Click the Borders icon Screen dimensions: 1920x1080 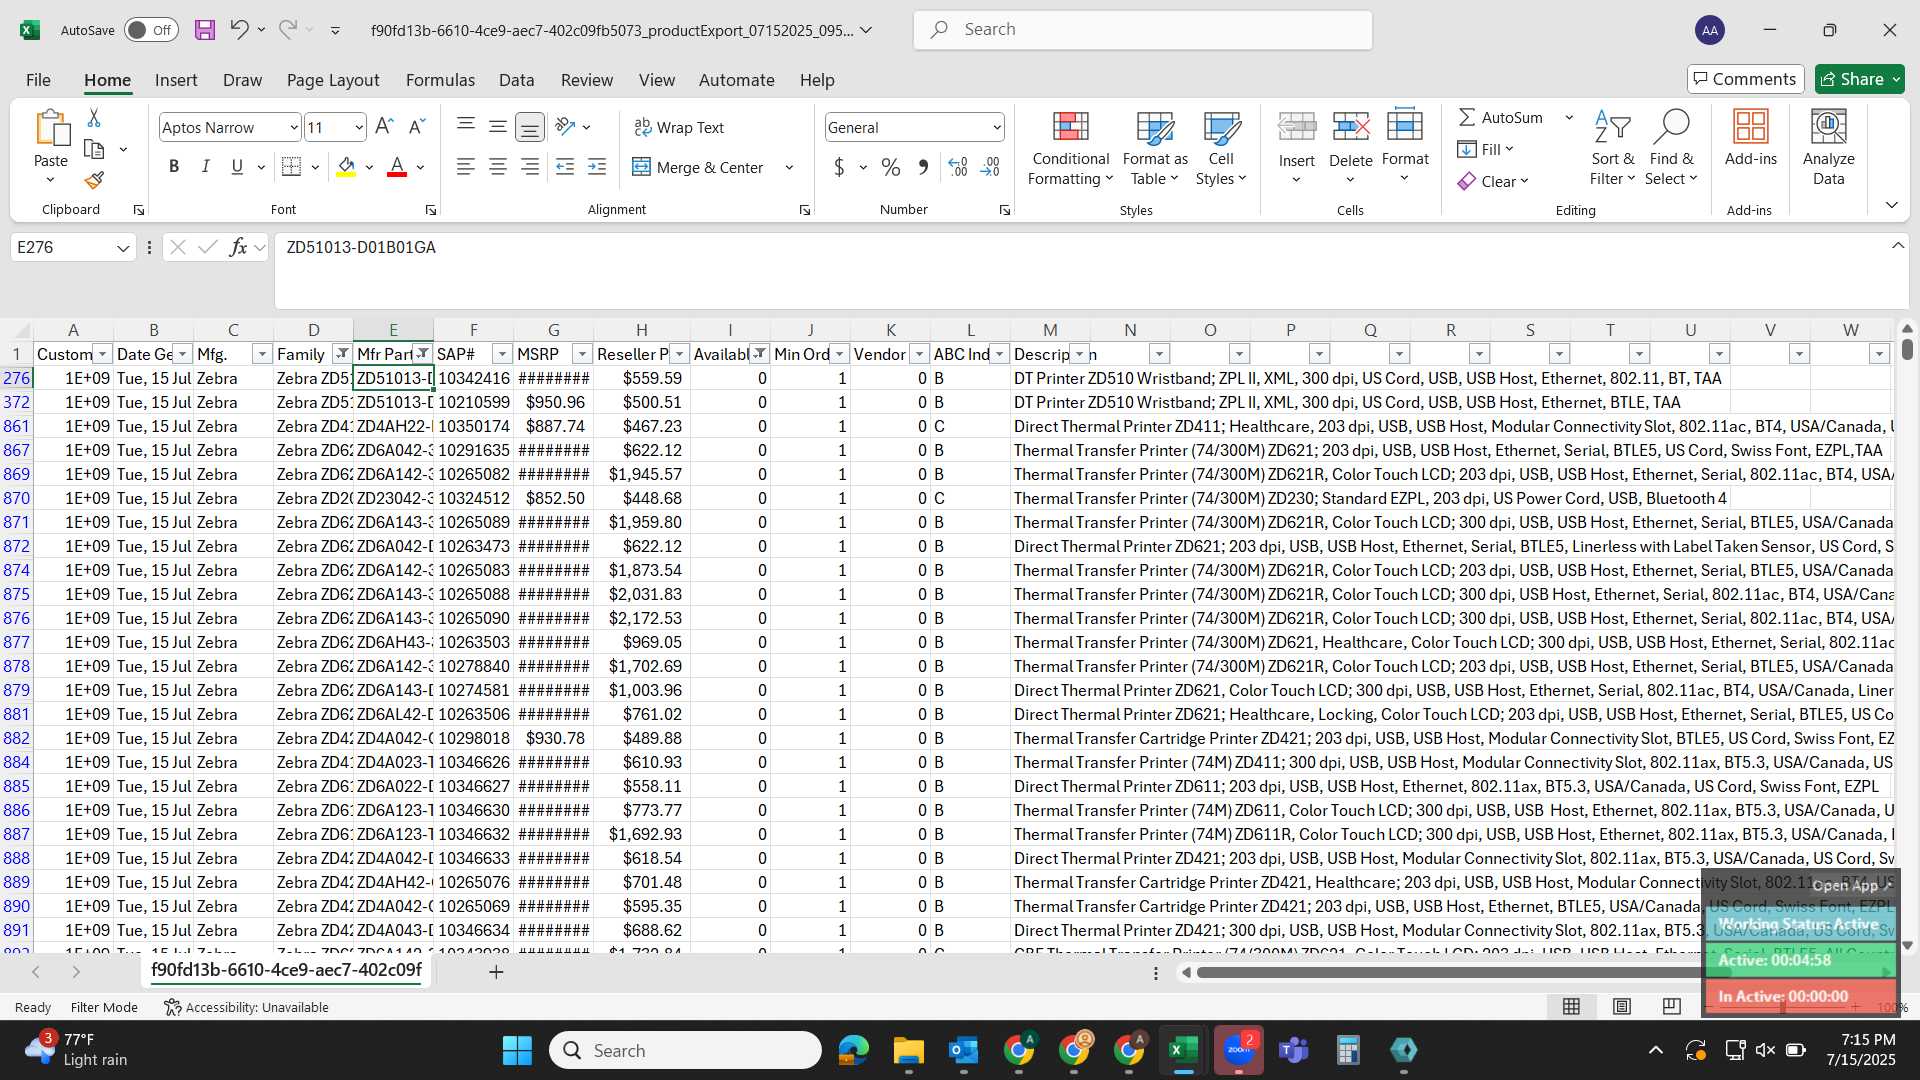pyautogui.click(x=291, y=167)
